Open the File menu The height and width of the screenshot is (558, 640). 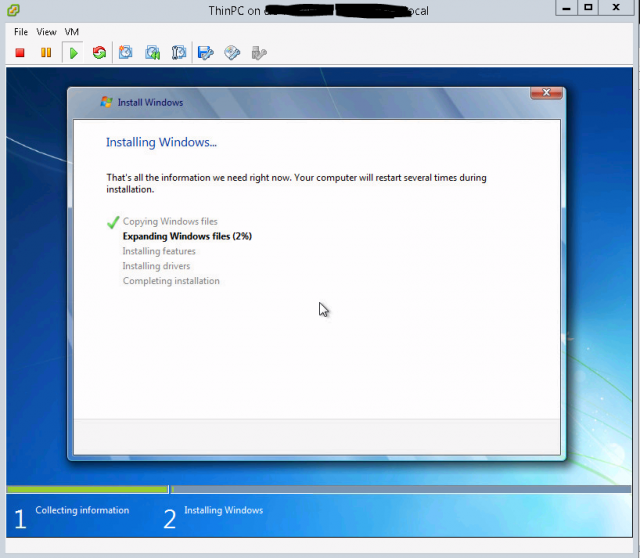pyautogui.click(x=21, y=32)
